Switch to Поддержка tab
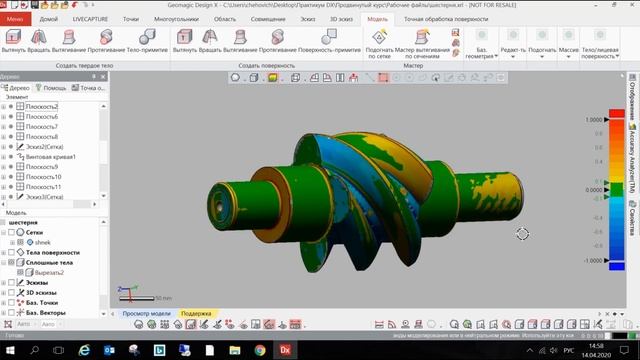Screen dimensions: 640x360 [196, 313]
